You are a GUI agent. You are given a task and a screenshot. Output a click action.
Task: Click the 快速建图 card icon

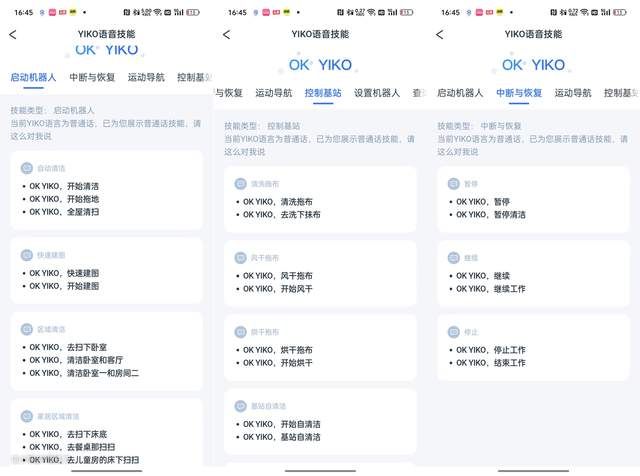pos(28,255)
